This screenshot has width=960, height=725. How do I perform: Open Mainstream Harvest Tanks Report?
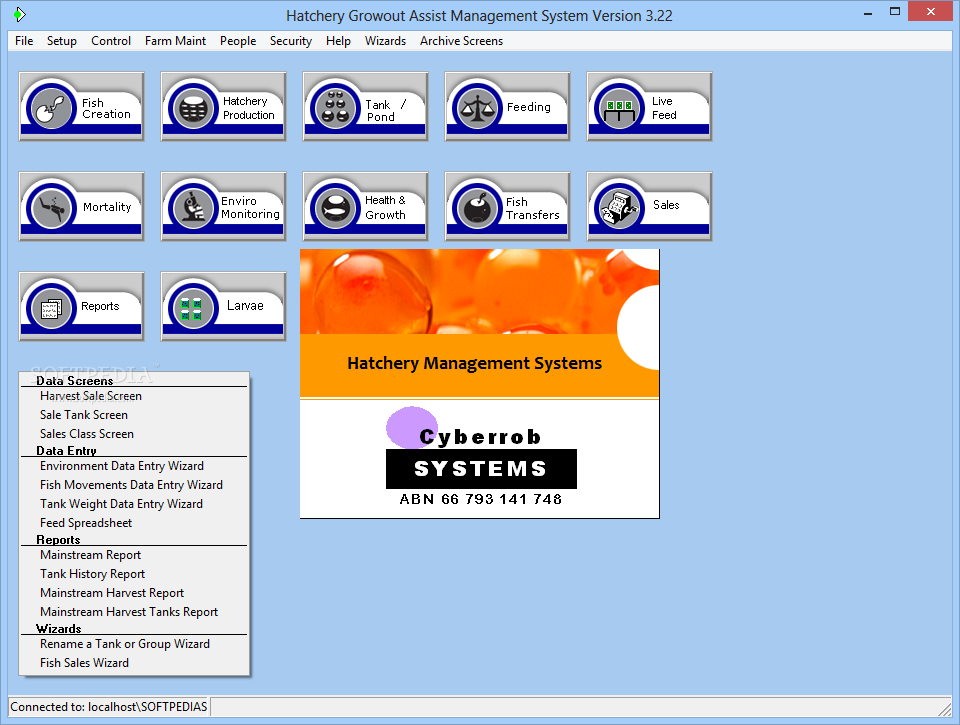click(129, 612)
